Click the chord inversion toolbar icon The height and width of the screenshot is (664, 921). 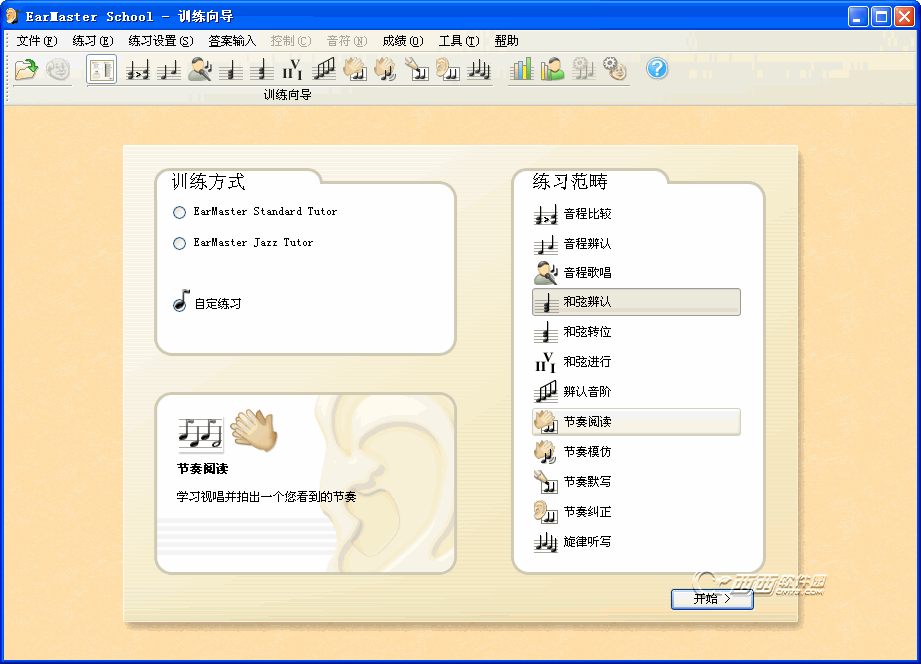pos(261,70)
